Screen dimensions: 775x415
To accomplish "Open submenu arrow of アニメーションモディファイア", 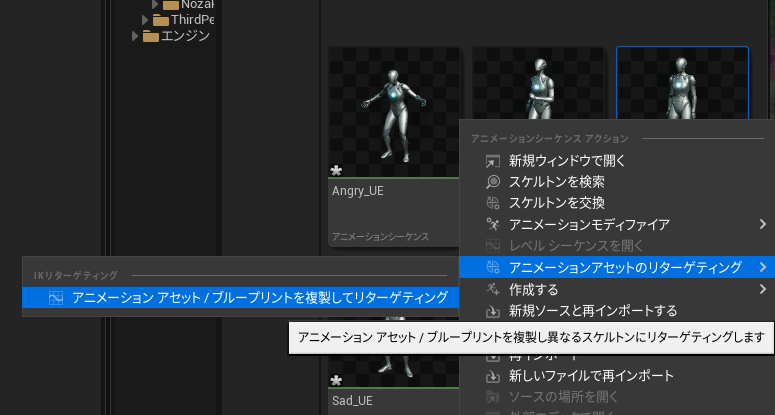I will pos(762,224).
